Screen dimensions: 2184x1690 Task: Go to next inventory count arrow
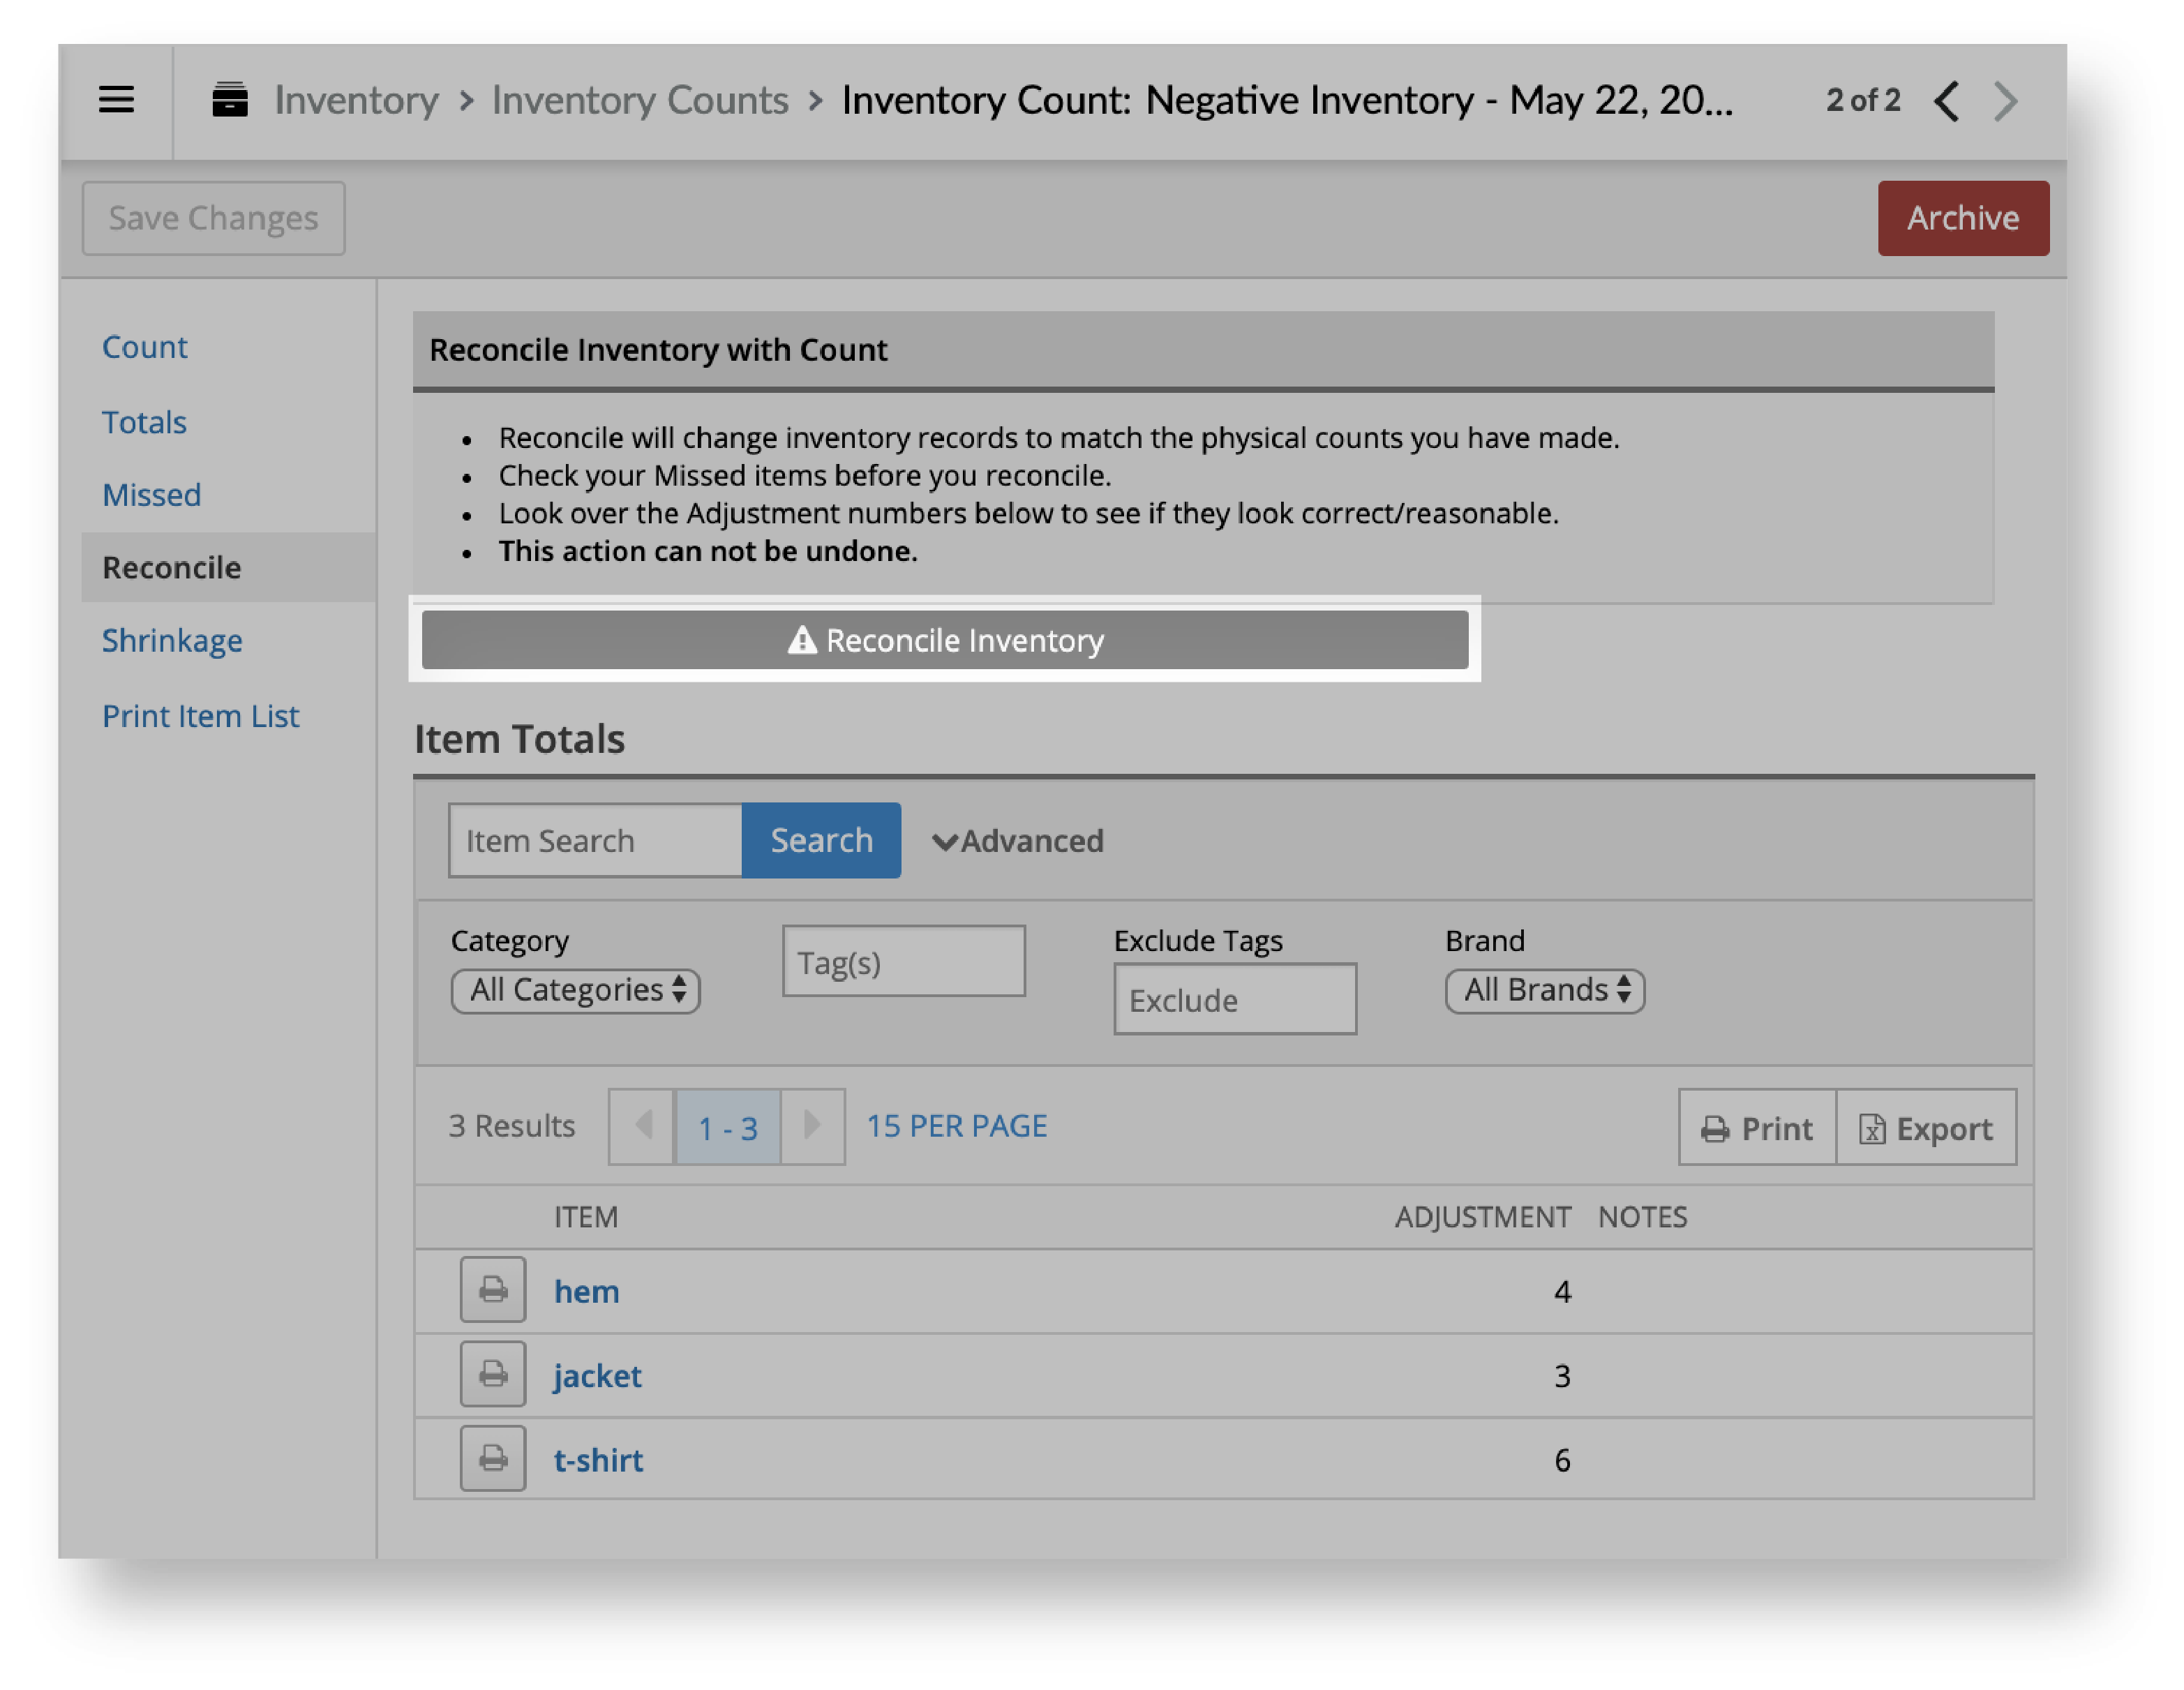pos(2006,101)
